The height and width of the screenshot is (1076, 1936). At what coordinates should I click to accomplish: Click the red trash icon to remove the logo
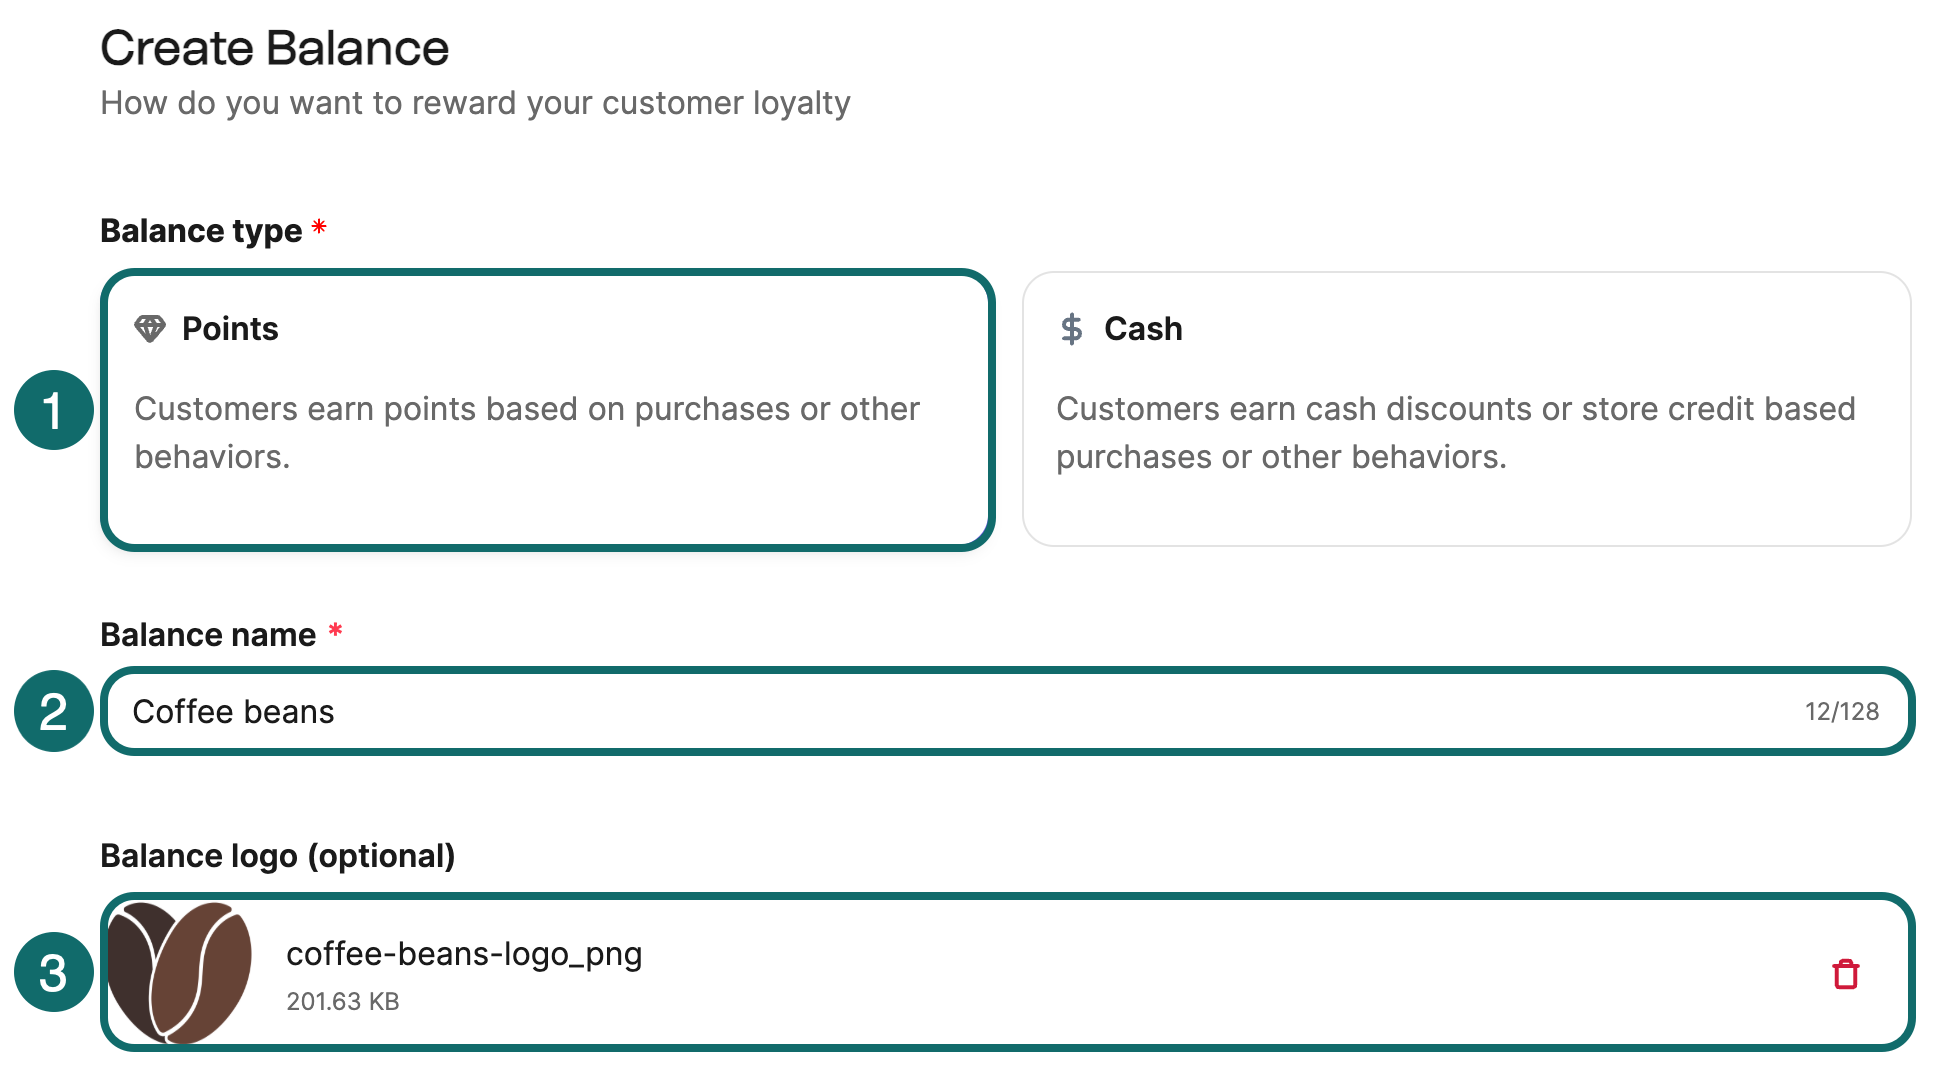tap(1848, 975)
